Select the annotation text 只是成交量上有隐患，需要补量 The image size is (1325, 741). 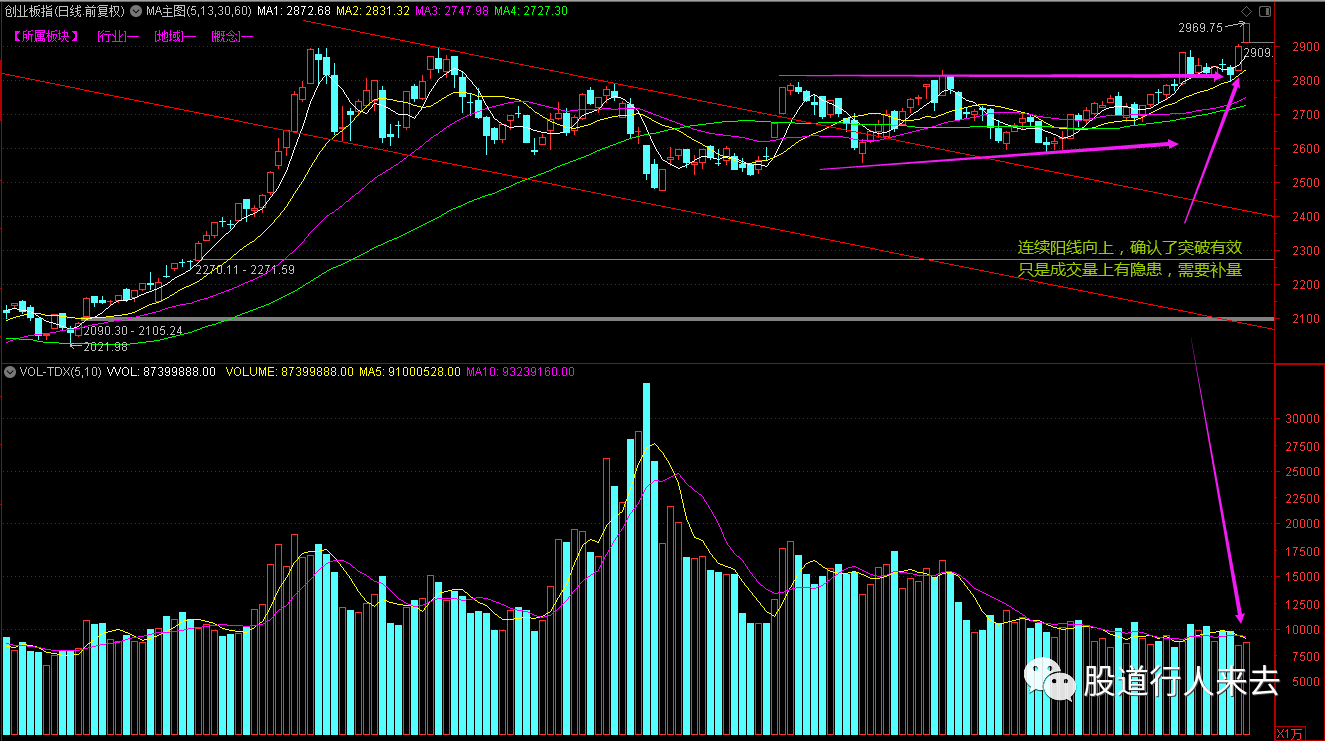coord(1130,270)
